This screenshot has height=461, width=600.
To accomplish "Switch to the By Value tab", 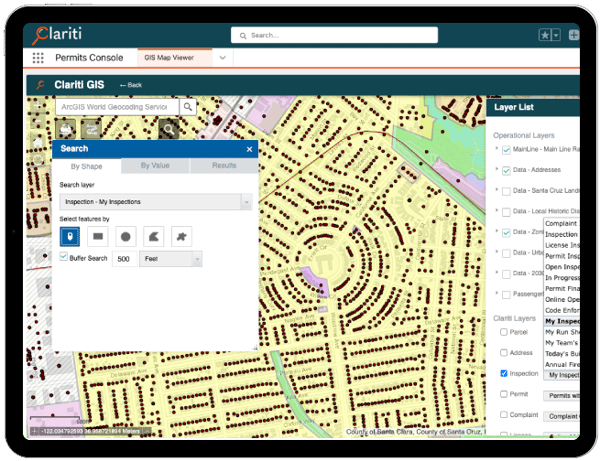I will click(155, 166).
